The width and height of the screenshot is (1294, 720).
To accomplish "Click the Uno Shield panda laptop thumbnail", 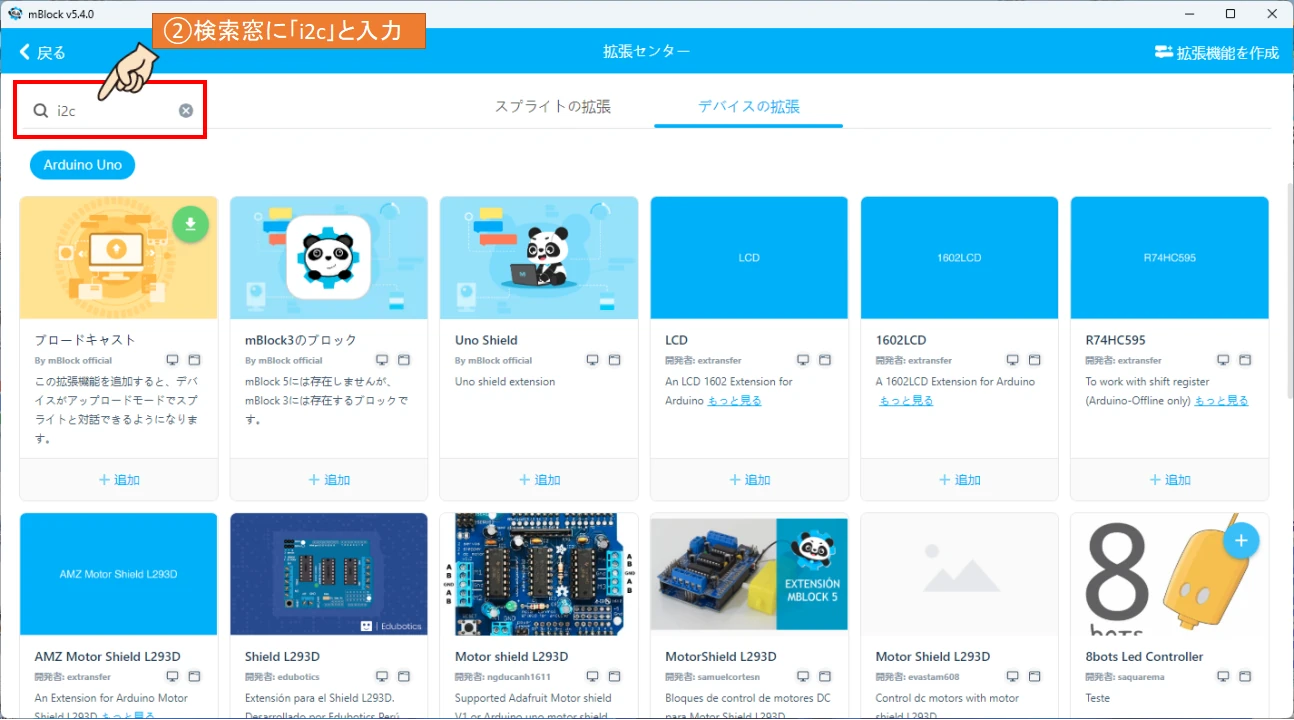I will 539,258.
